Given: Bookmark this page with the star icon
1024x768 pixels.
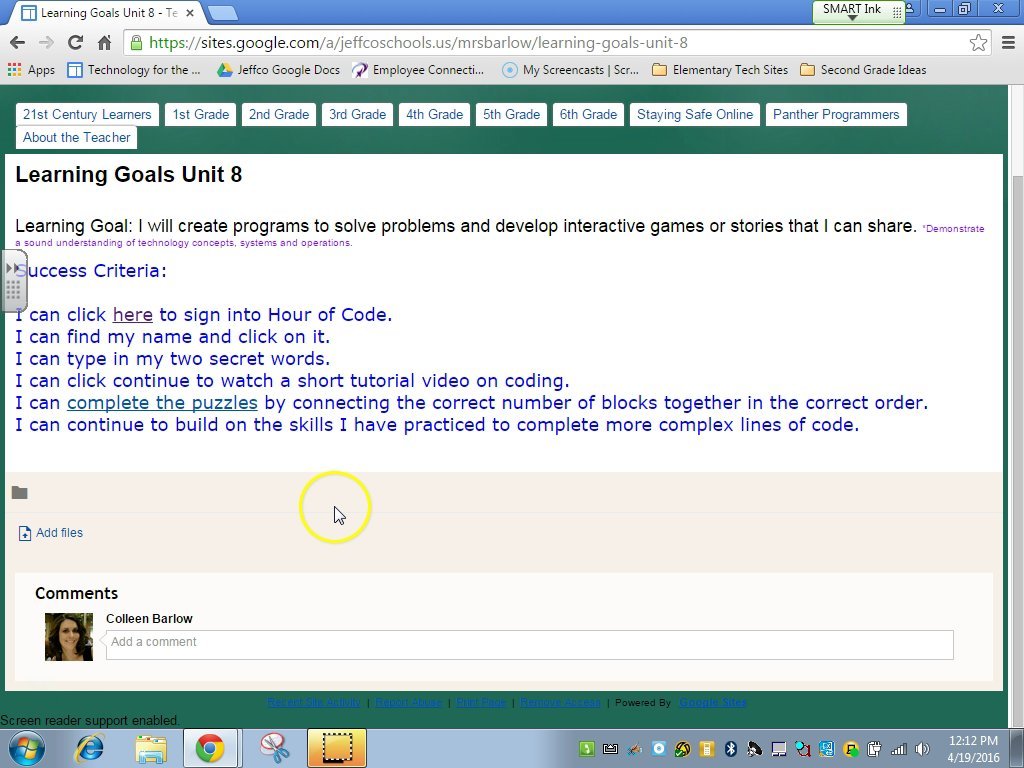Looking at the screenshot, I should click(978, 43).
